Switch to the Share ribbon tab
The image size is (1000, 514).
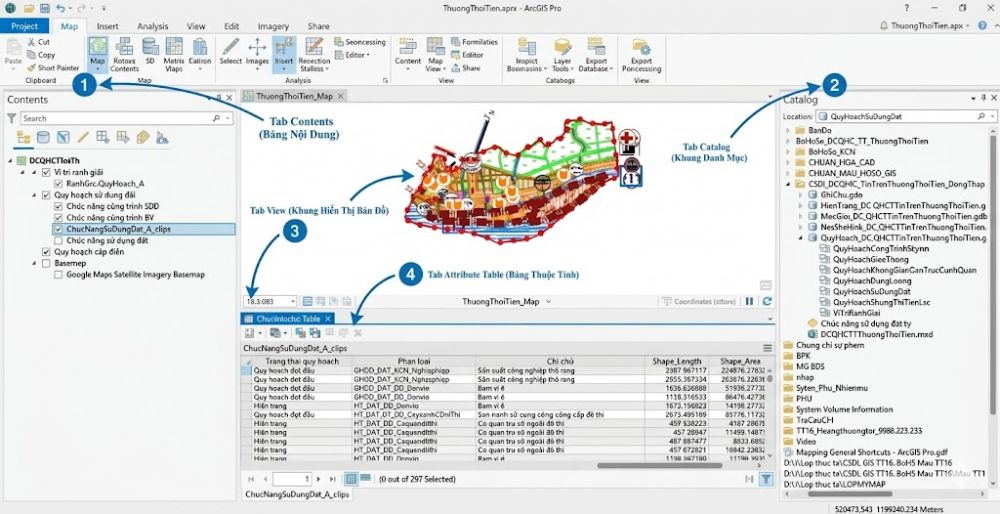coord(318,26)
